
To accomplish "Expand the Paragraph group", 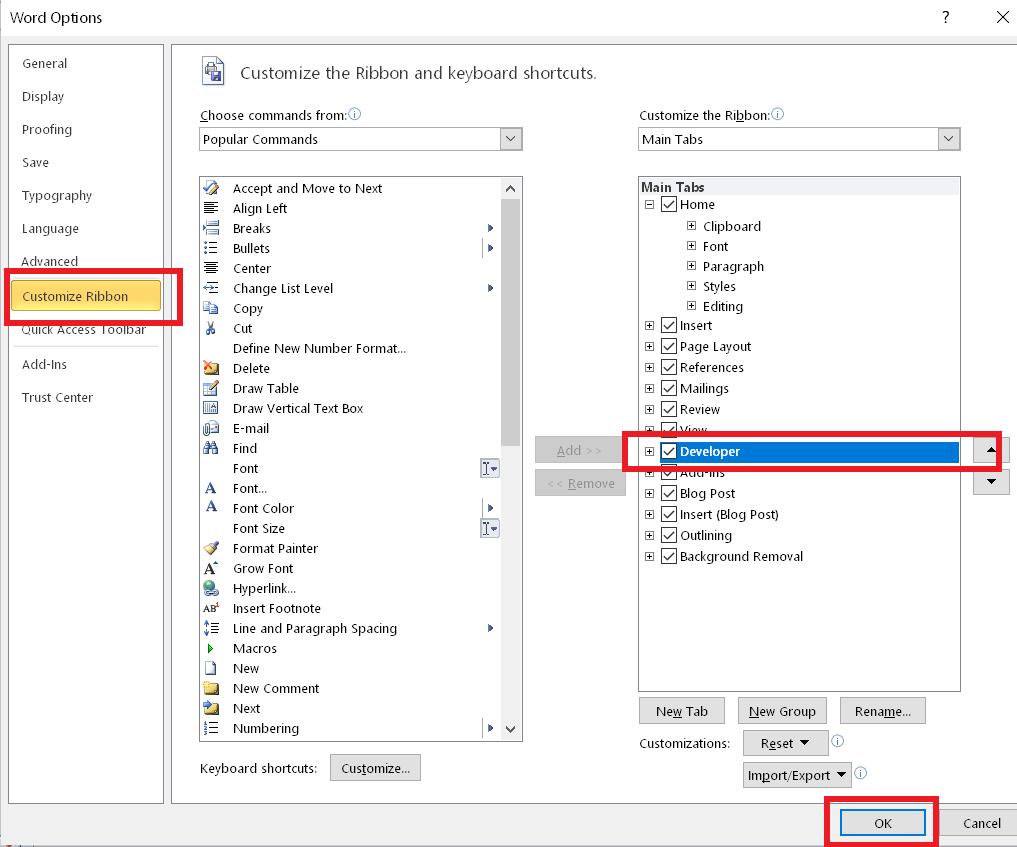I will 691,266.
